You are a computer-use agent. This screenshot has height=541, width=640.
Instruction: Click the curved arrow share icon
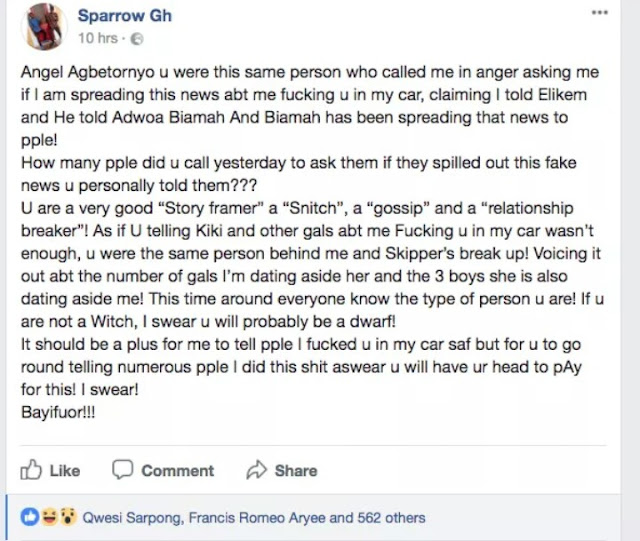[256, 470]
